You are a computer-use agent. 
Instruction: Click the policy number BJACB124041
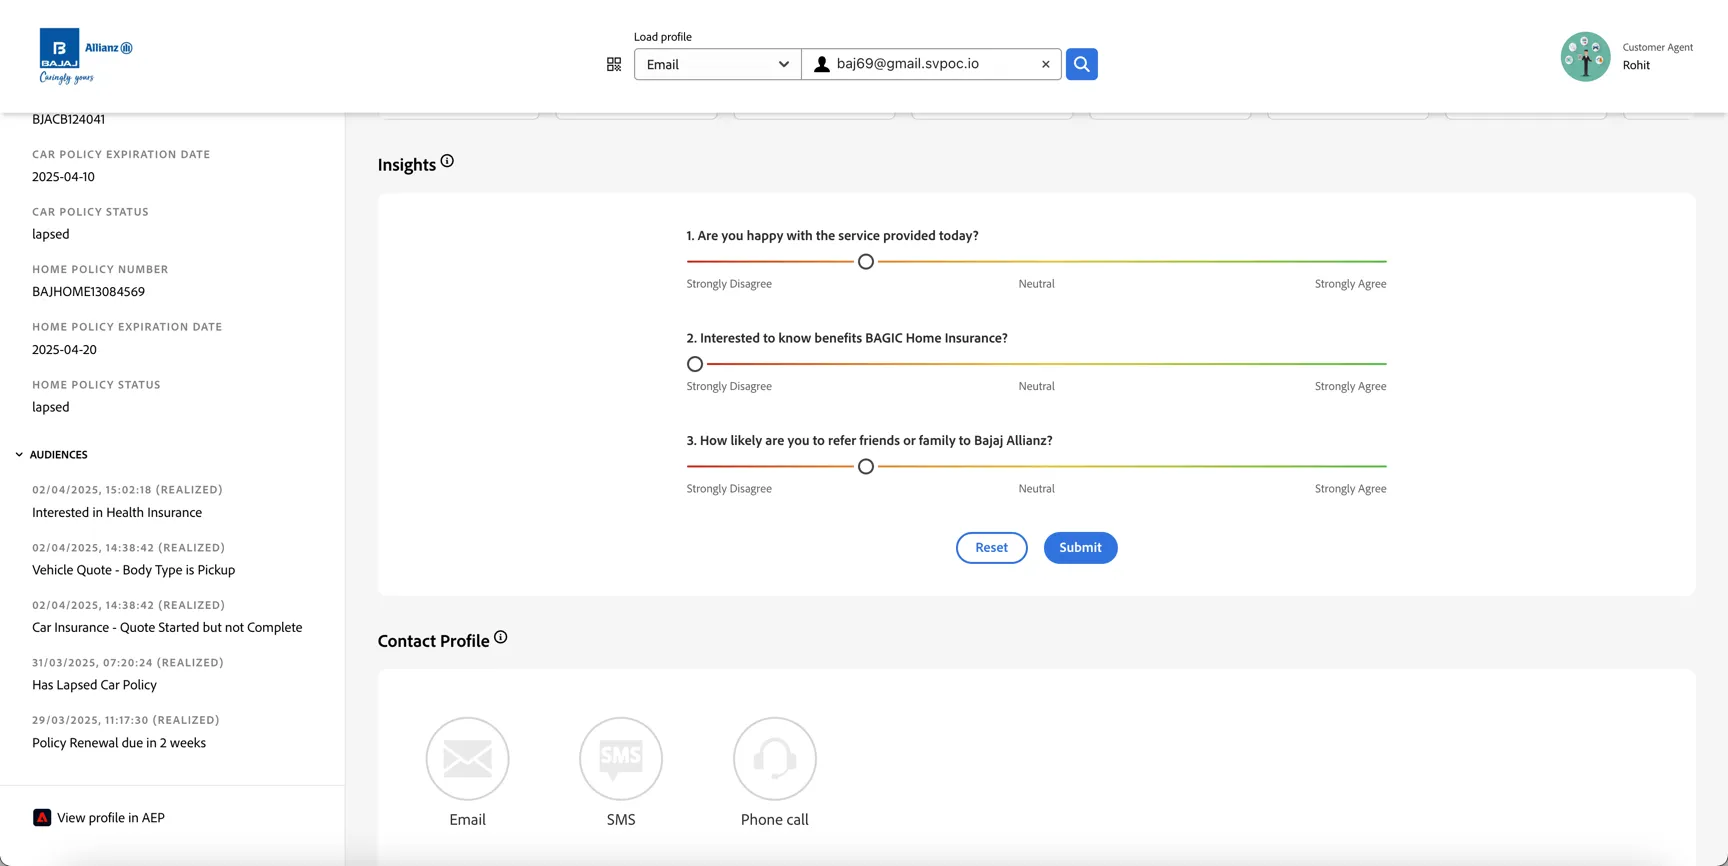68,119
